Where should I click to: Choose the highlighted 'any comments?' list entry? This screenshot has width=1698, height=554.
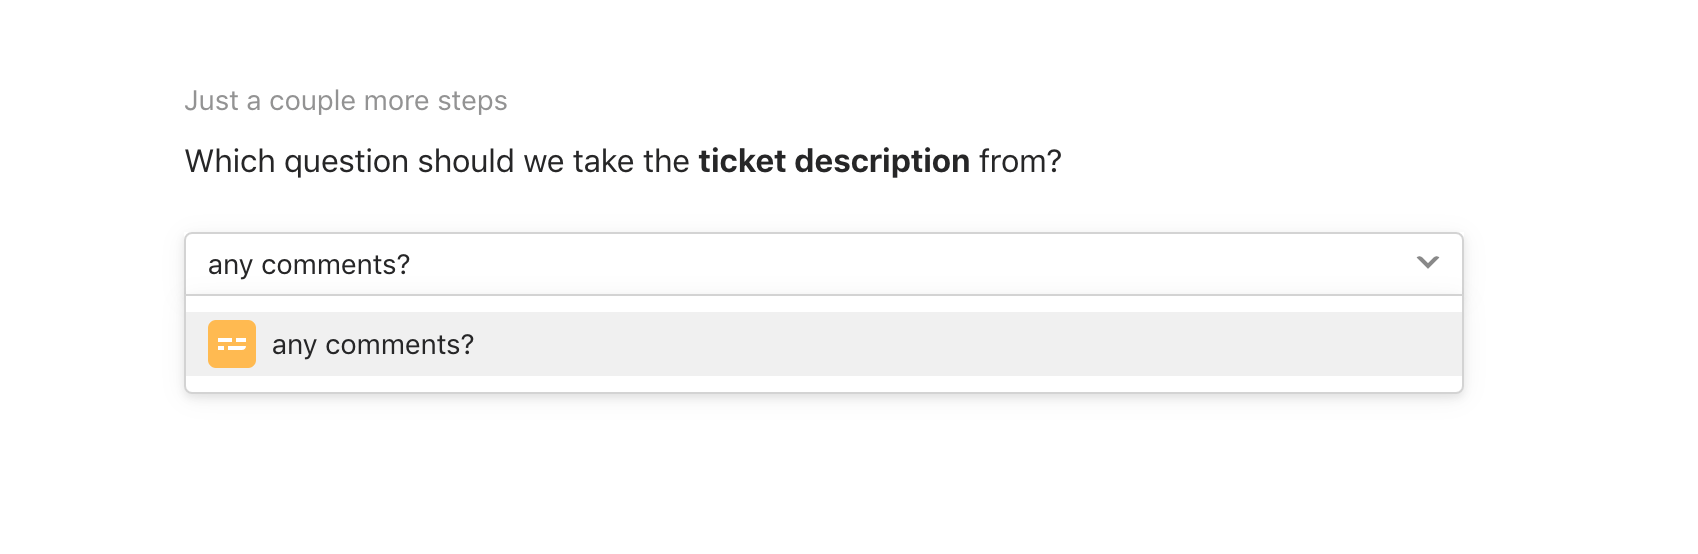(x=824, y=344)
